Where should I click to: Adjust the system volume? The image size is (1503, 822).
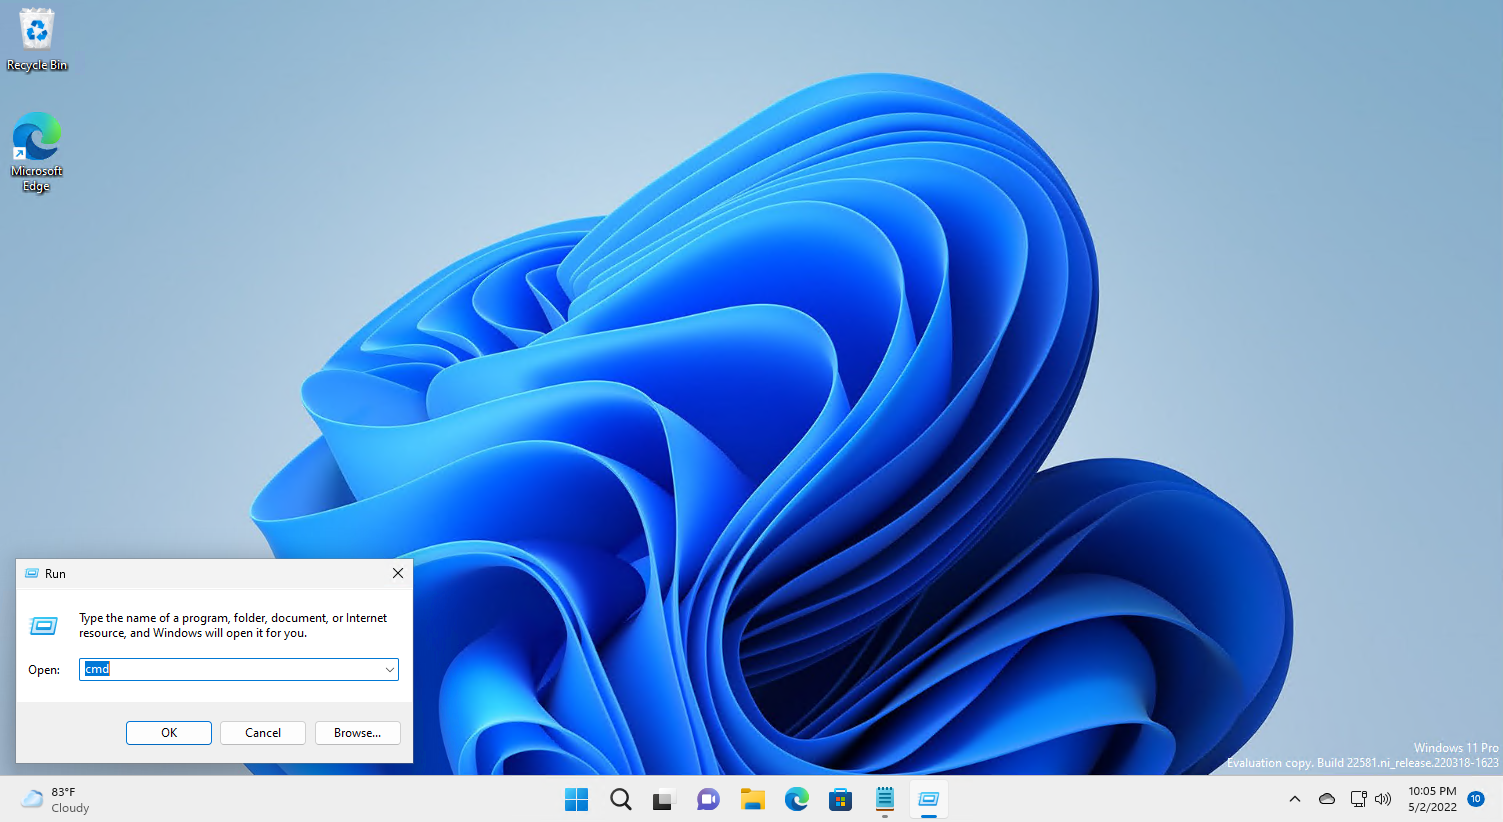(x=1383, y=799)
